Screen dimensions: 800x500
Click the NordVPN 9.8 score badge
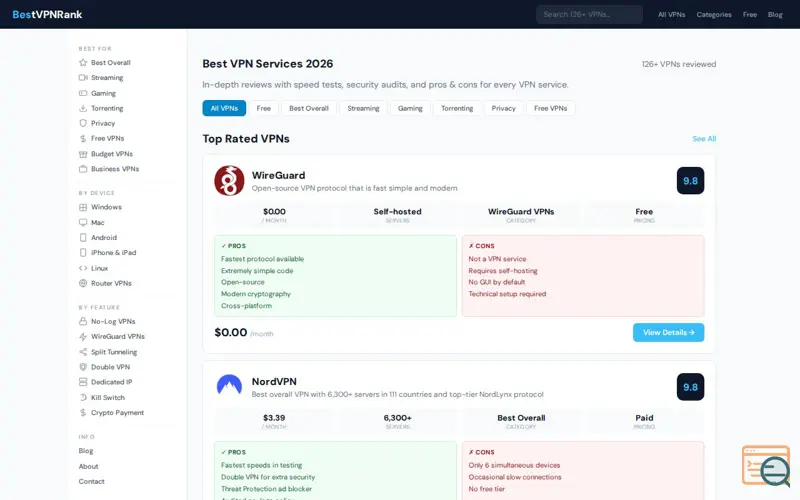coord(690,387)
